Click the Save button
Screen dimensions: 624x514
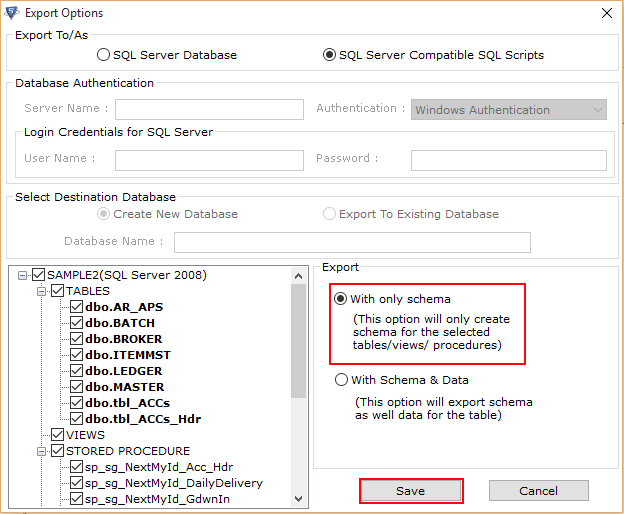click(411, 491)
